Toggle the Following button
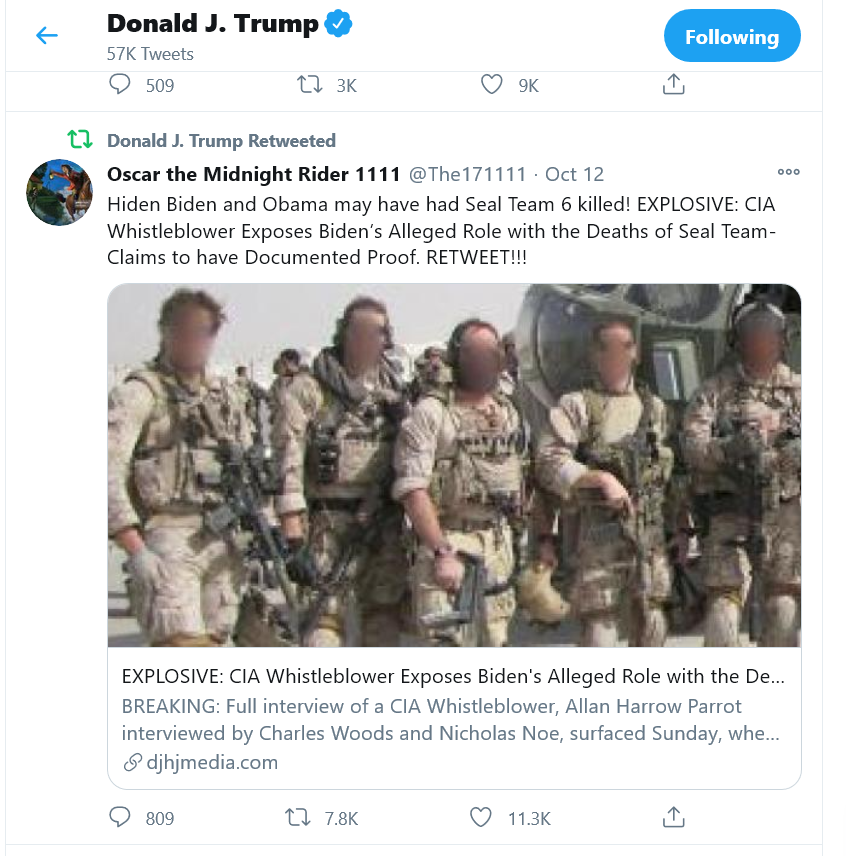 731,37
